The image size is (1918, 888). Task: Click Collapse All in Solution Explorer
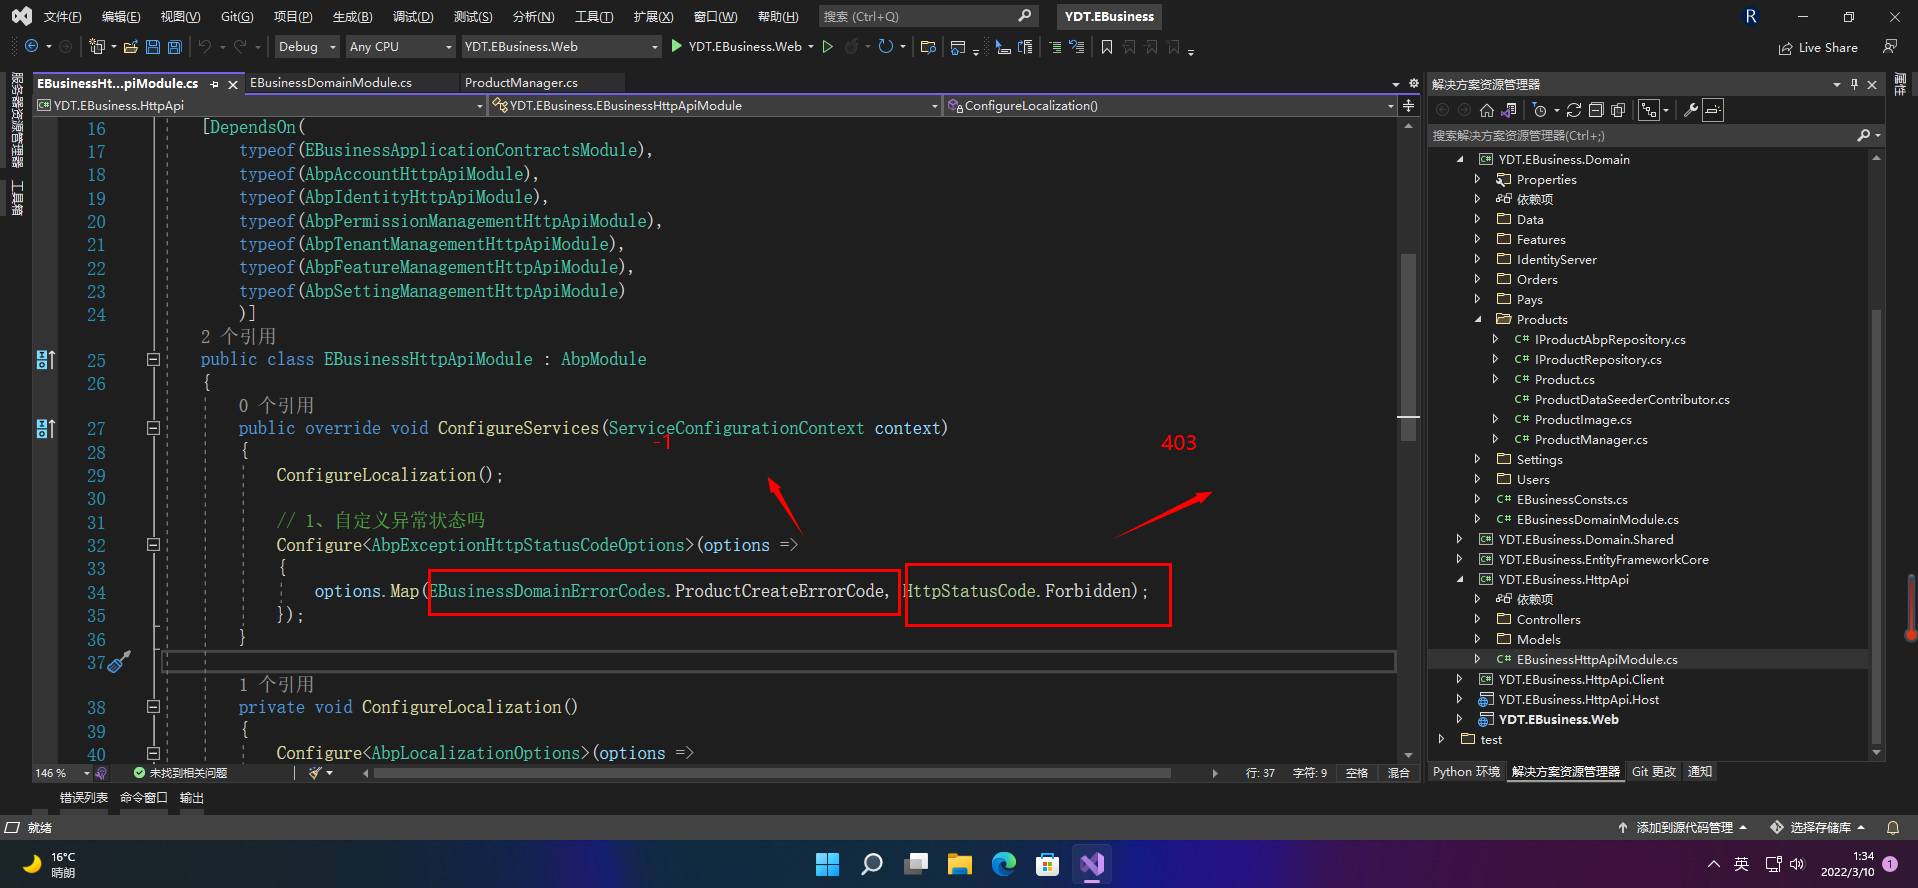(x=1596, y=110)
